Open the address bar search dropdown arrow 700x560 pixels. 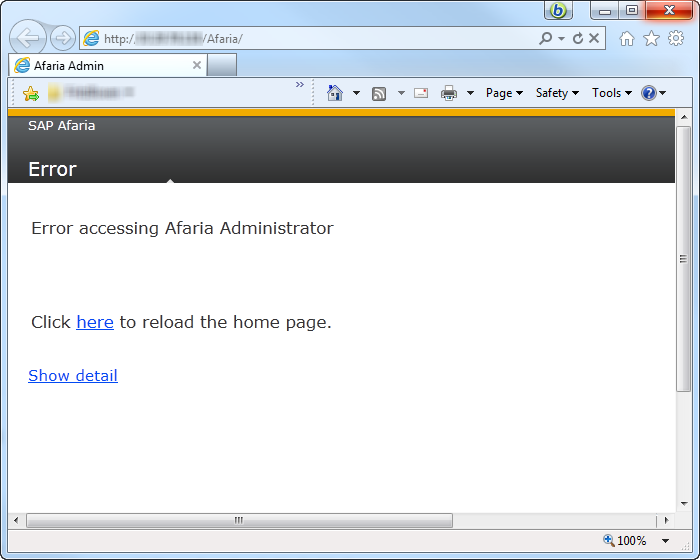pyautogui.click(x=561, y=39)
